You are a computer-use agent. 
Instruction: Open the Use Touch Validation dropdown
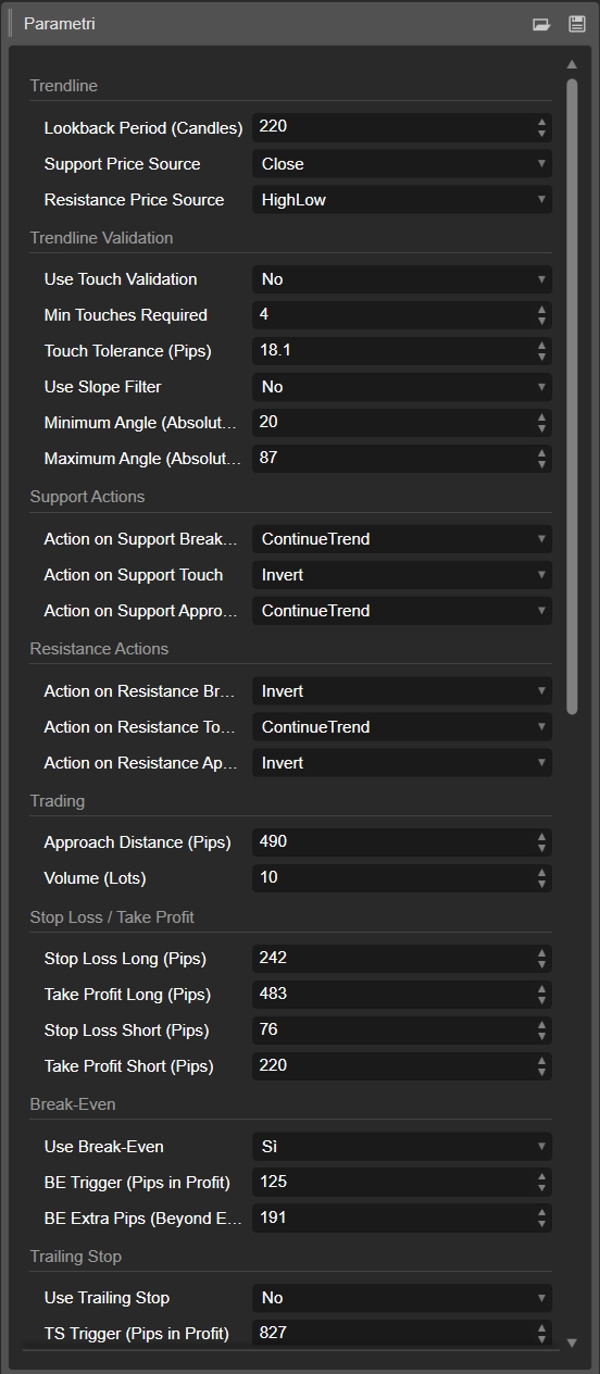pos(401,279)
